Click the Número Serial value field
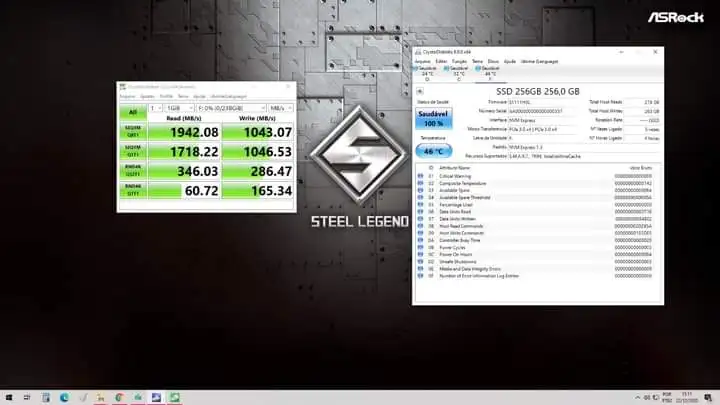This screenshot has width=720, height=405. point(543,111)
